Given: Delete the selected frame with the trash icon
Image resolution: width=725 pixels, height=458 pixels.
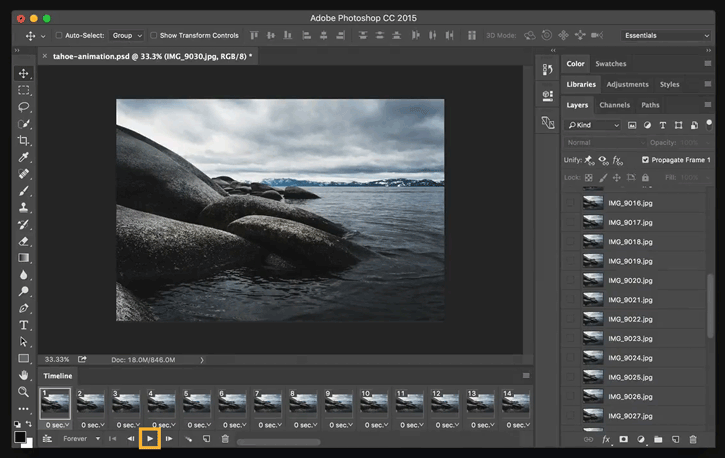Looking at the screenshot, I should [225, 439].
